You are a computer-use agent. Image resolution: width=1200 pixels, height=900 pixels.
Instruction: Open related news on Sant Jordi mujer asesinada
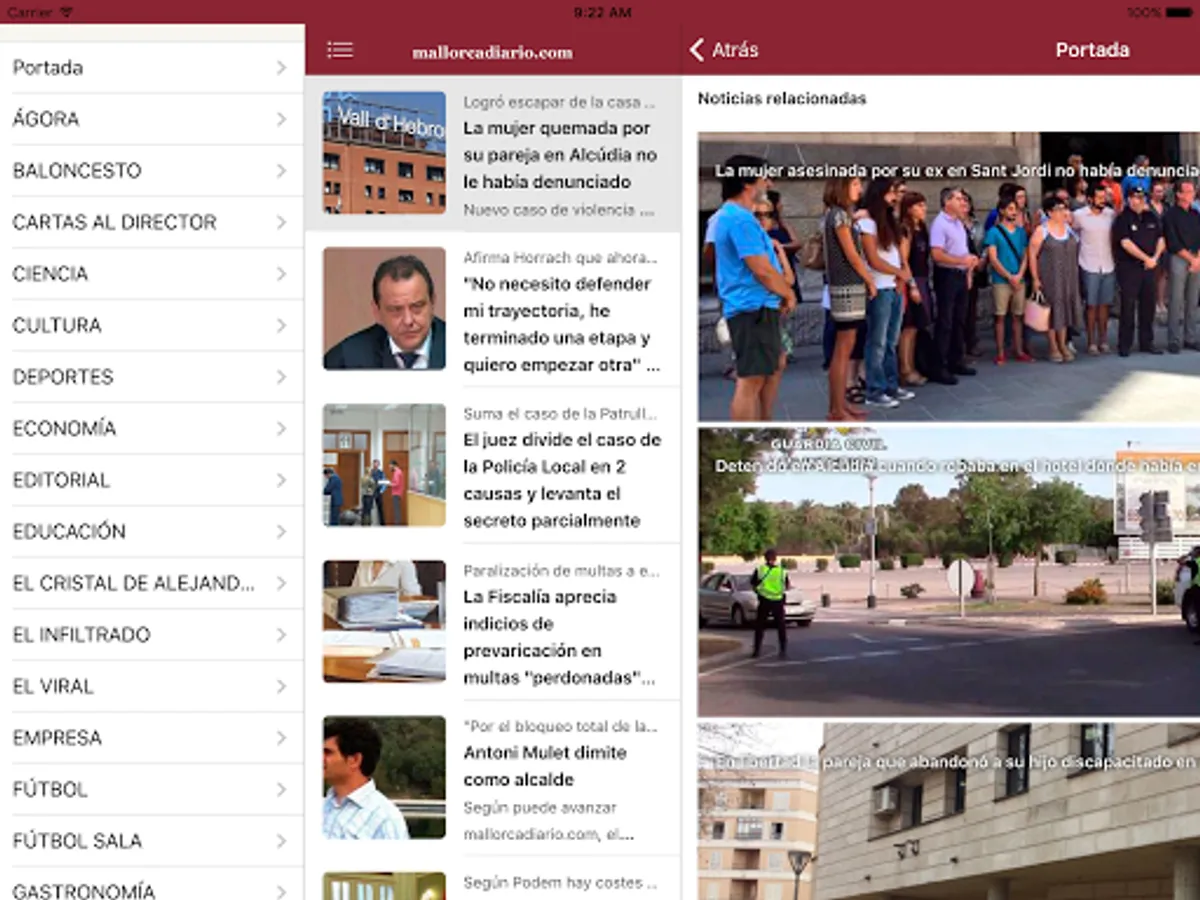(949, 277)
